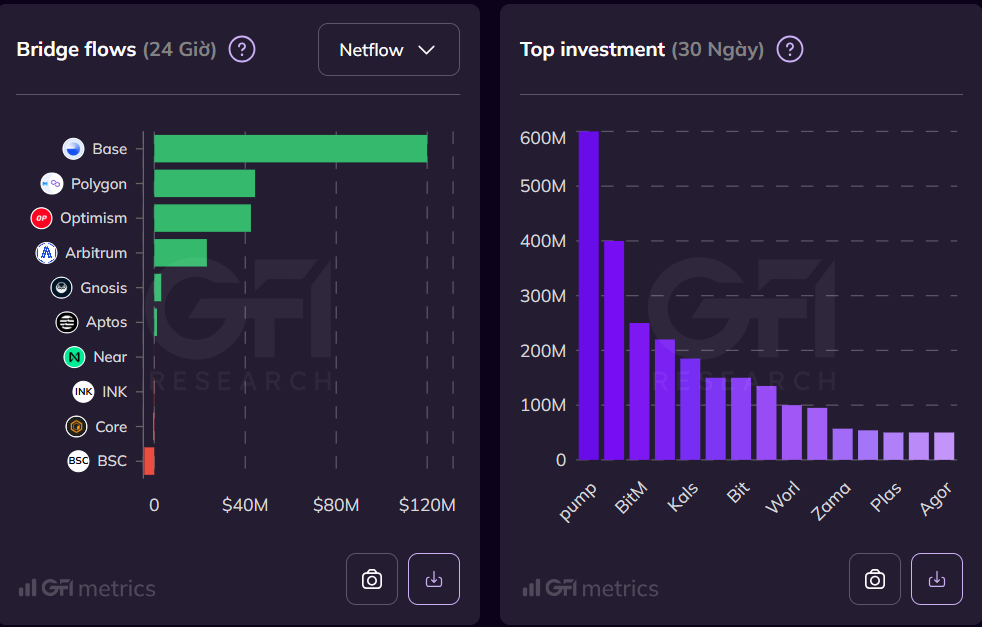Screen dimensions: 982x627
Task: Select the Polygon green netflow bar
Action: click(204, 184)
